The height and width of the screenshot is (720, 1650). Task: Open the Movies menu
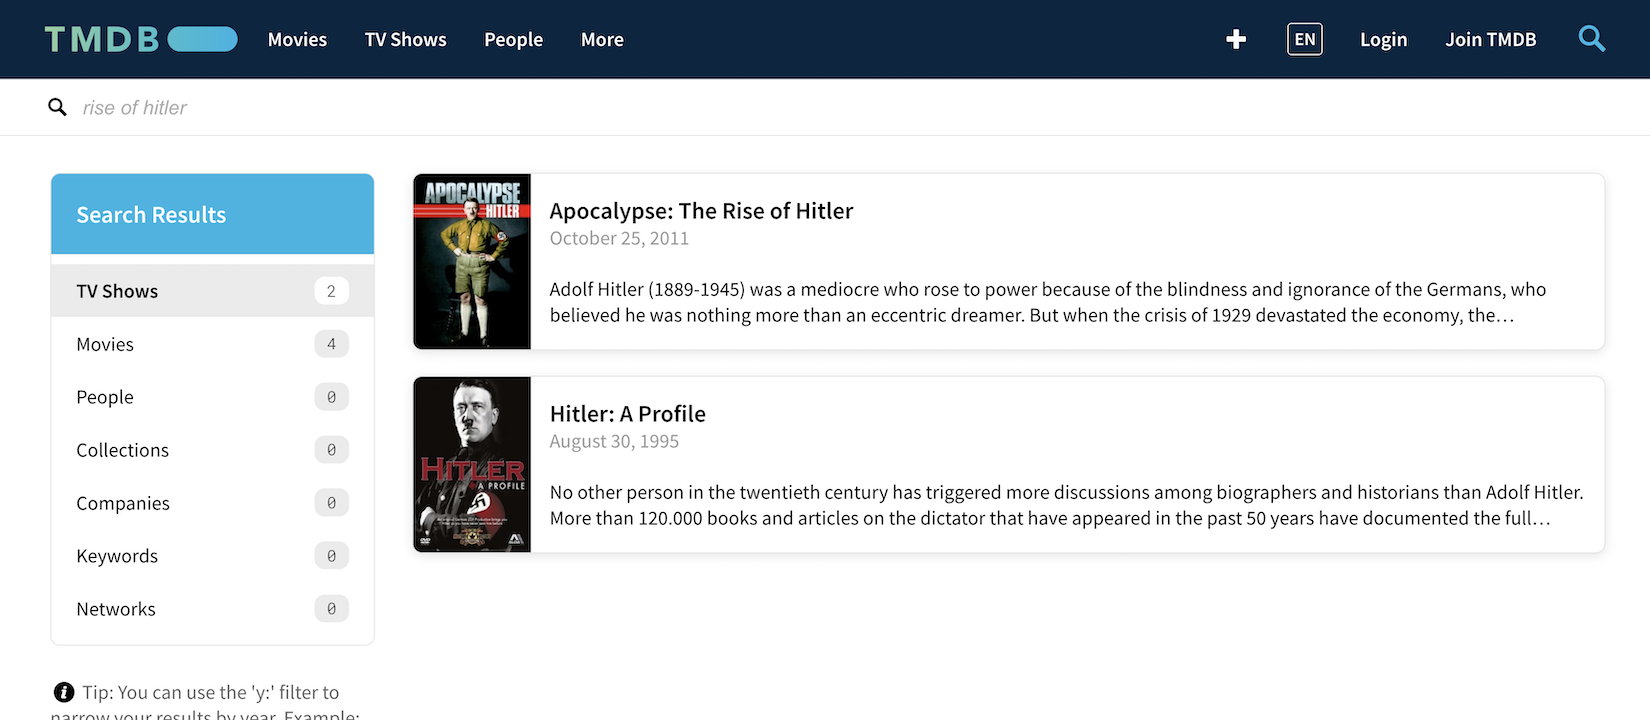click(x=297, y=39)
